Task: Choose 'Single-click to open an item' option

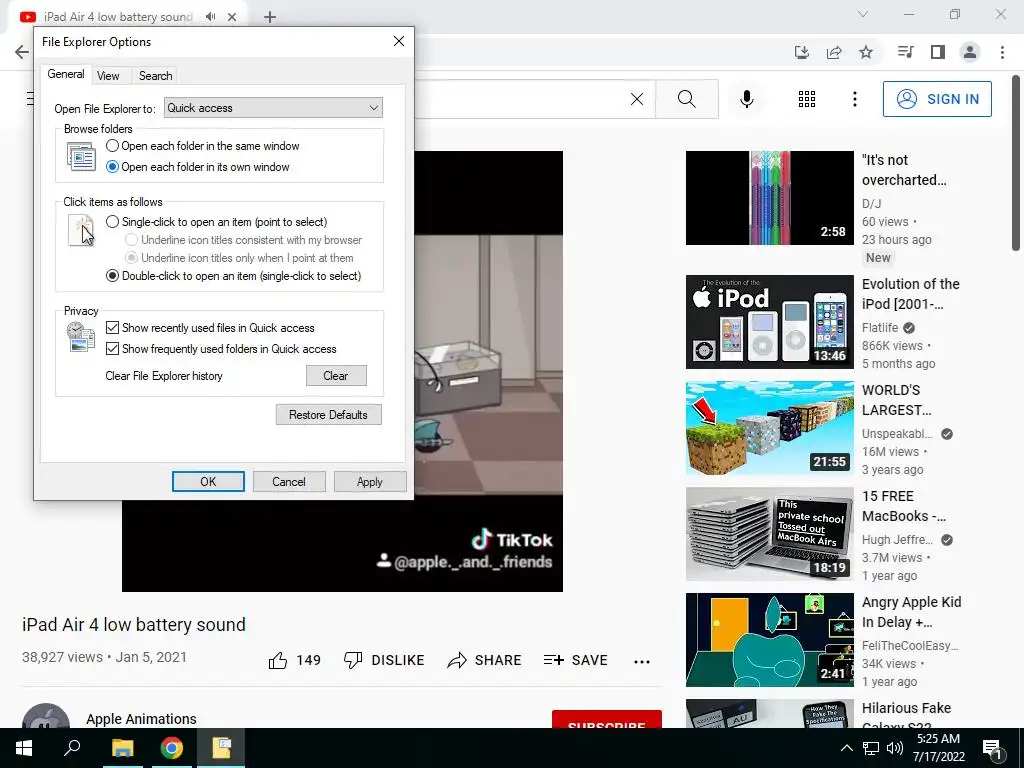Action: [216, 222]
